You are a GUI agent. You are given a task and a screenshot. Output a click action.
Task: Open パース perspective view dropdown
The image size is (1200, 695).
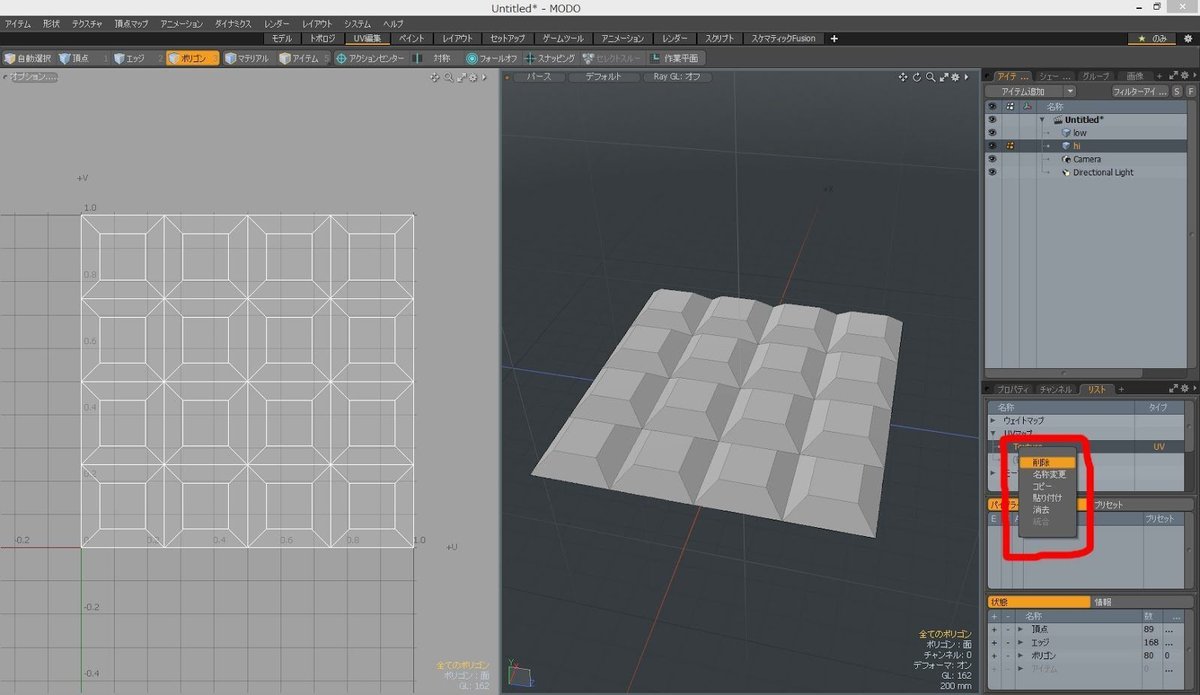(538, 77)
